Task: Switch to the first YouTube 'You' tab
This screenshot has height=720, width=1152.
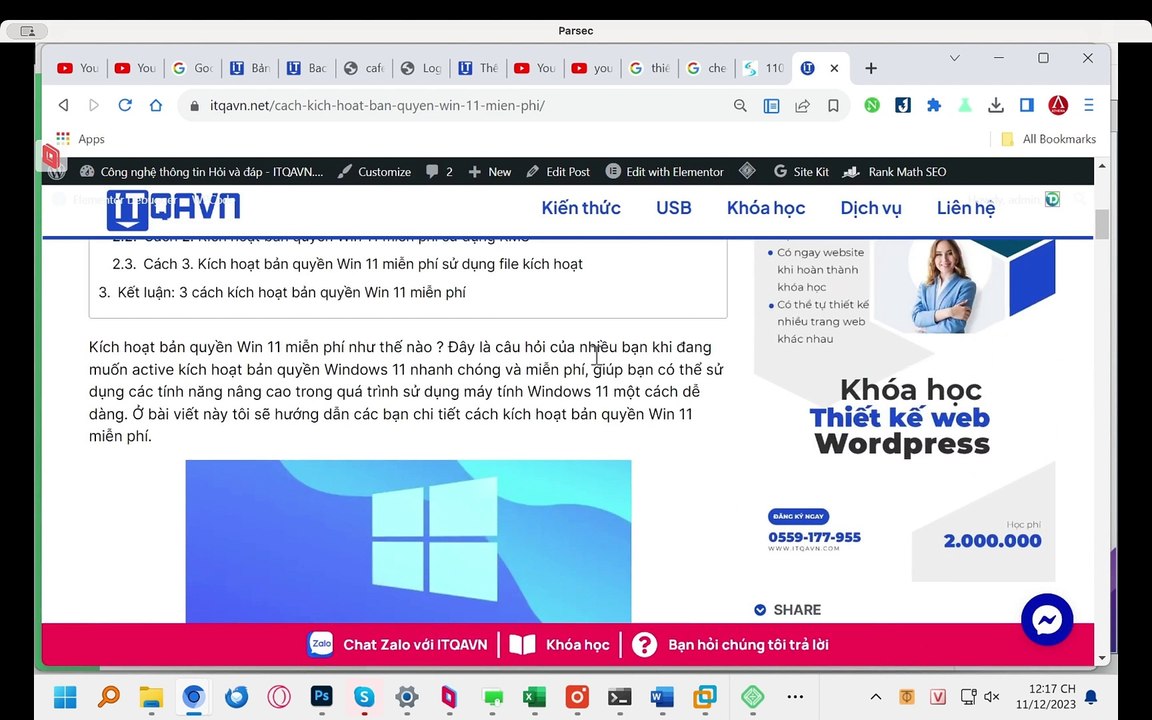Action: (78, 68)
